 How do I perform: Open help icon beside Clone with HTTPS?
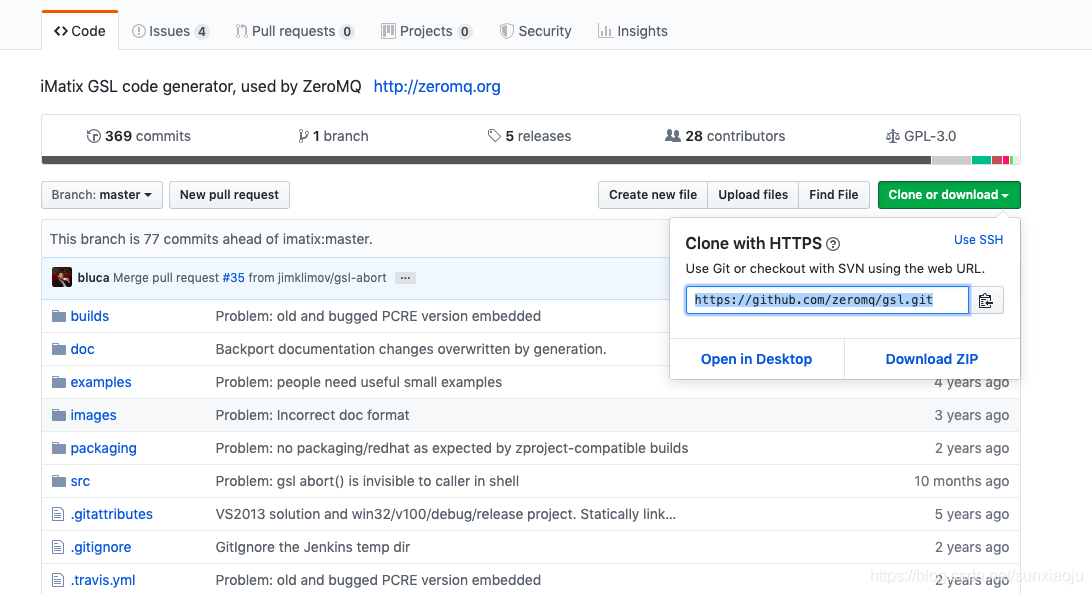[833, 244]
